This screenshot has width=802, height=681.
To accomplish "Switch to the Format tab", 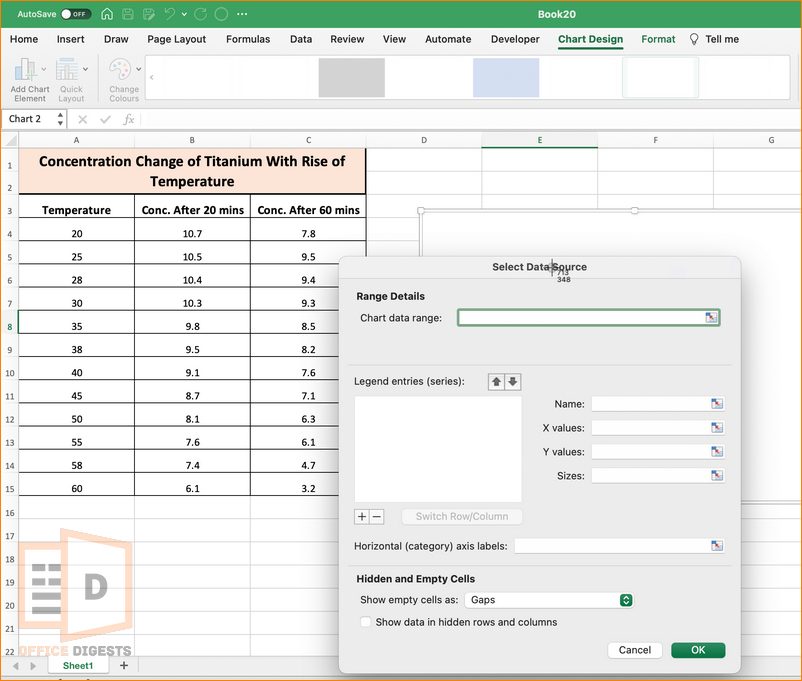I will point(658,39).
